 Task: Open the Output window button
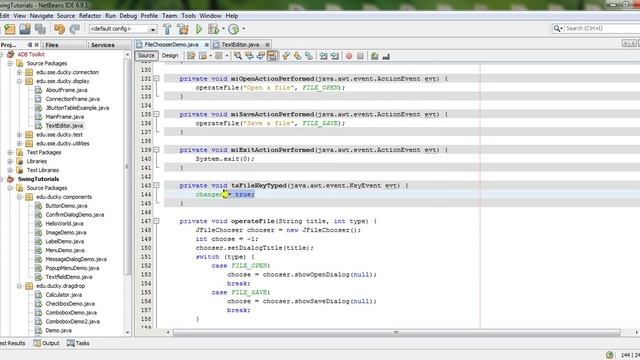pyautogui.click(x=47, y=343)
